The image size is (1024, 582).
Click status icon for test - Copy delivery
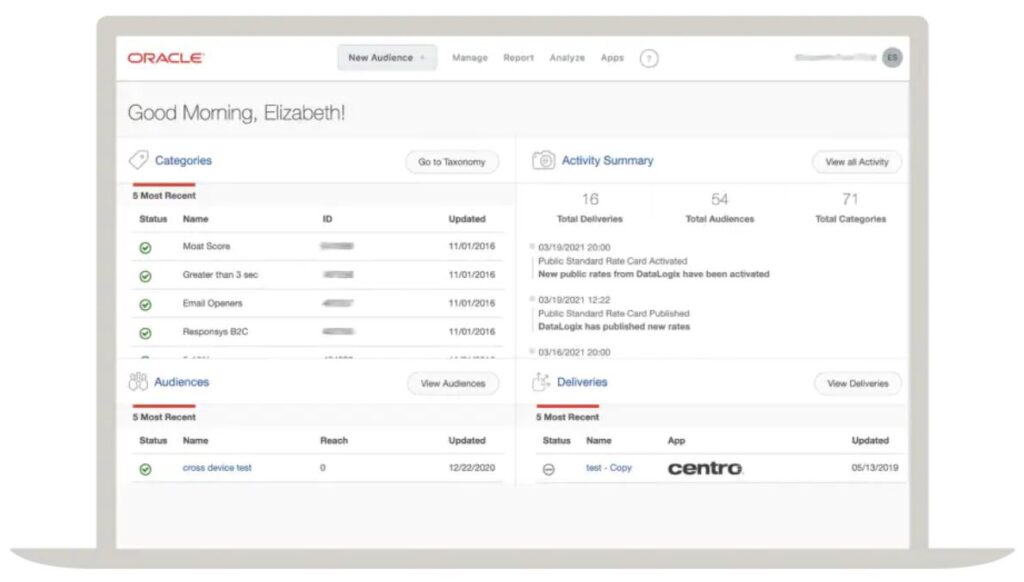pyautogui.click(x=548, y=469)
